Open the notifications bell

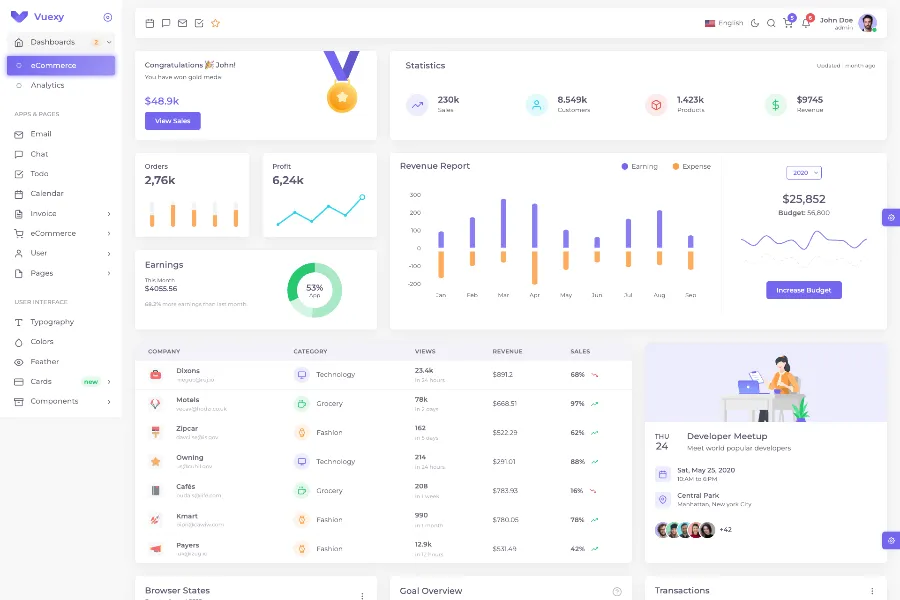[x=806, y=23]
